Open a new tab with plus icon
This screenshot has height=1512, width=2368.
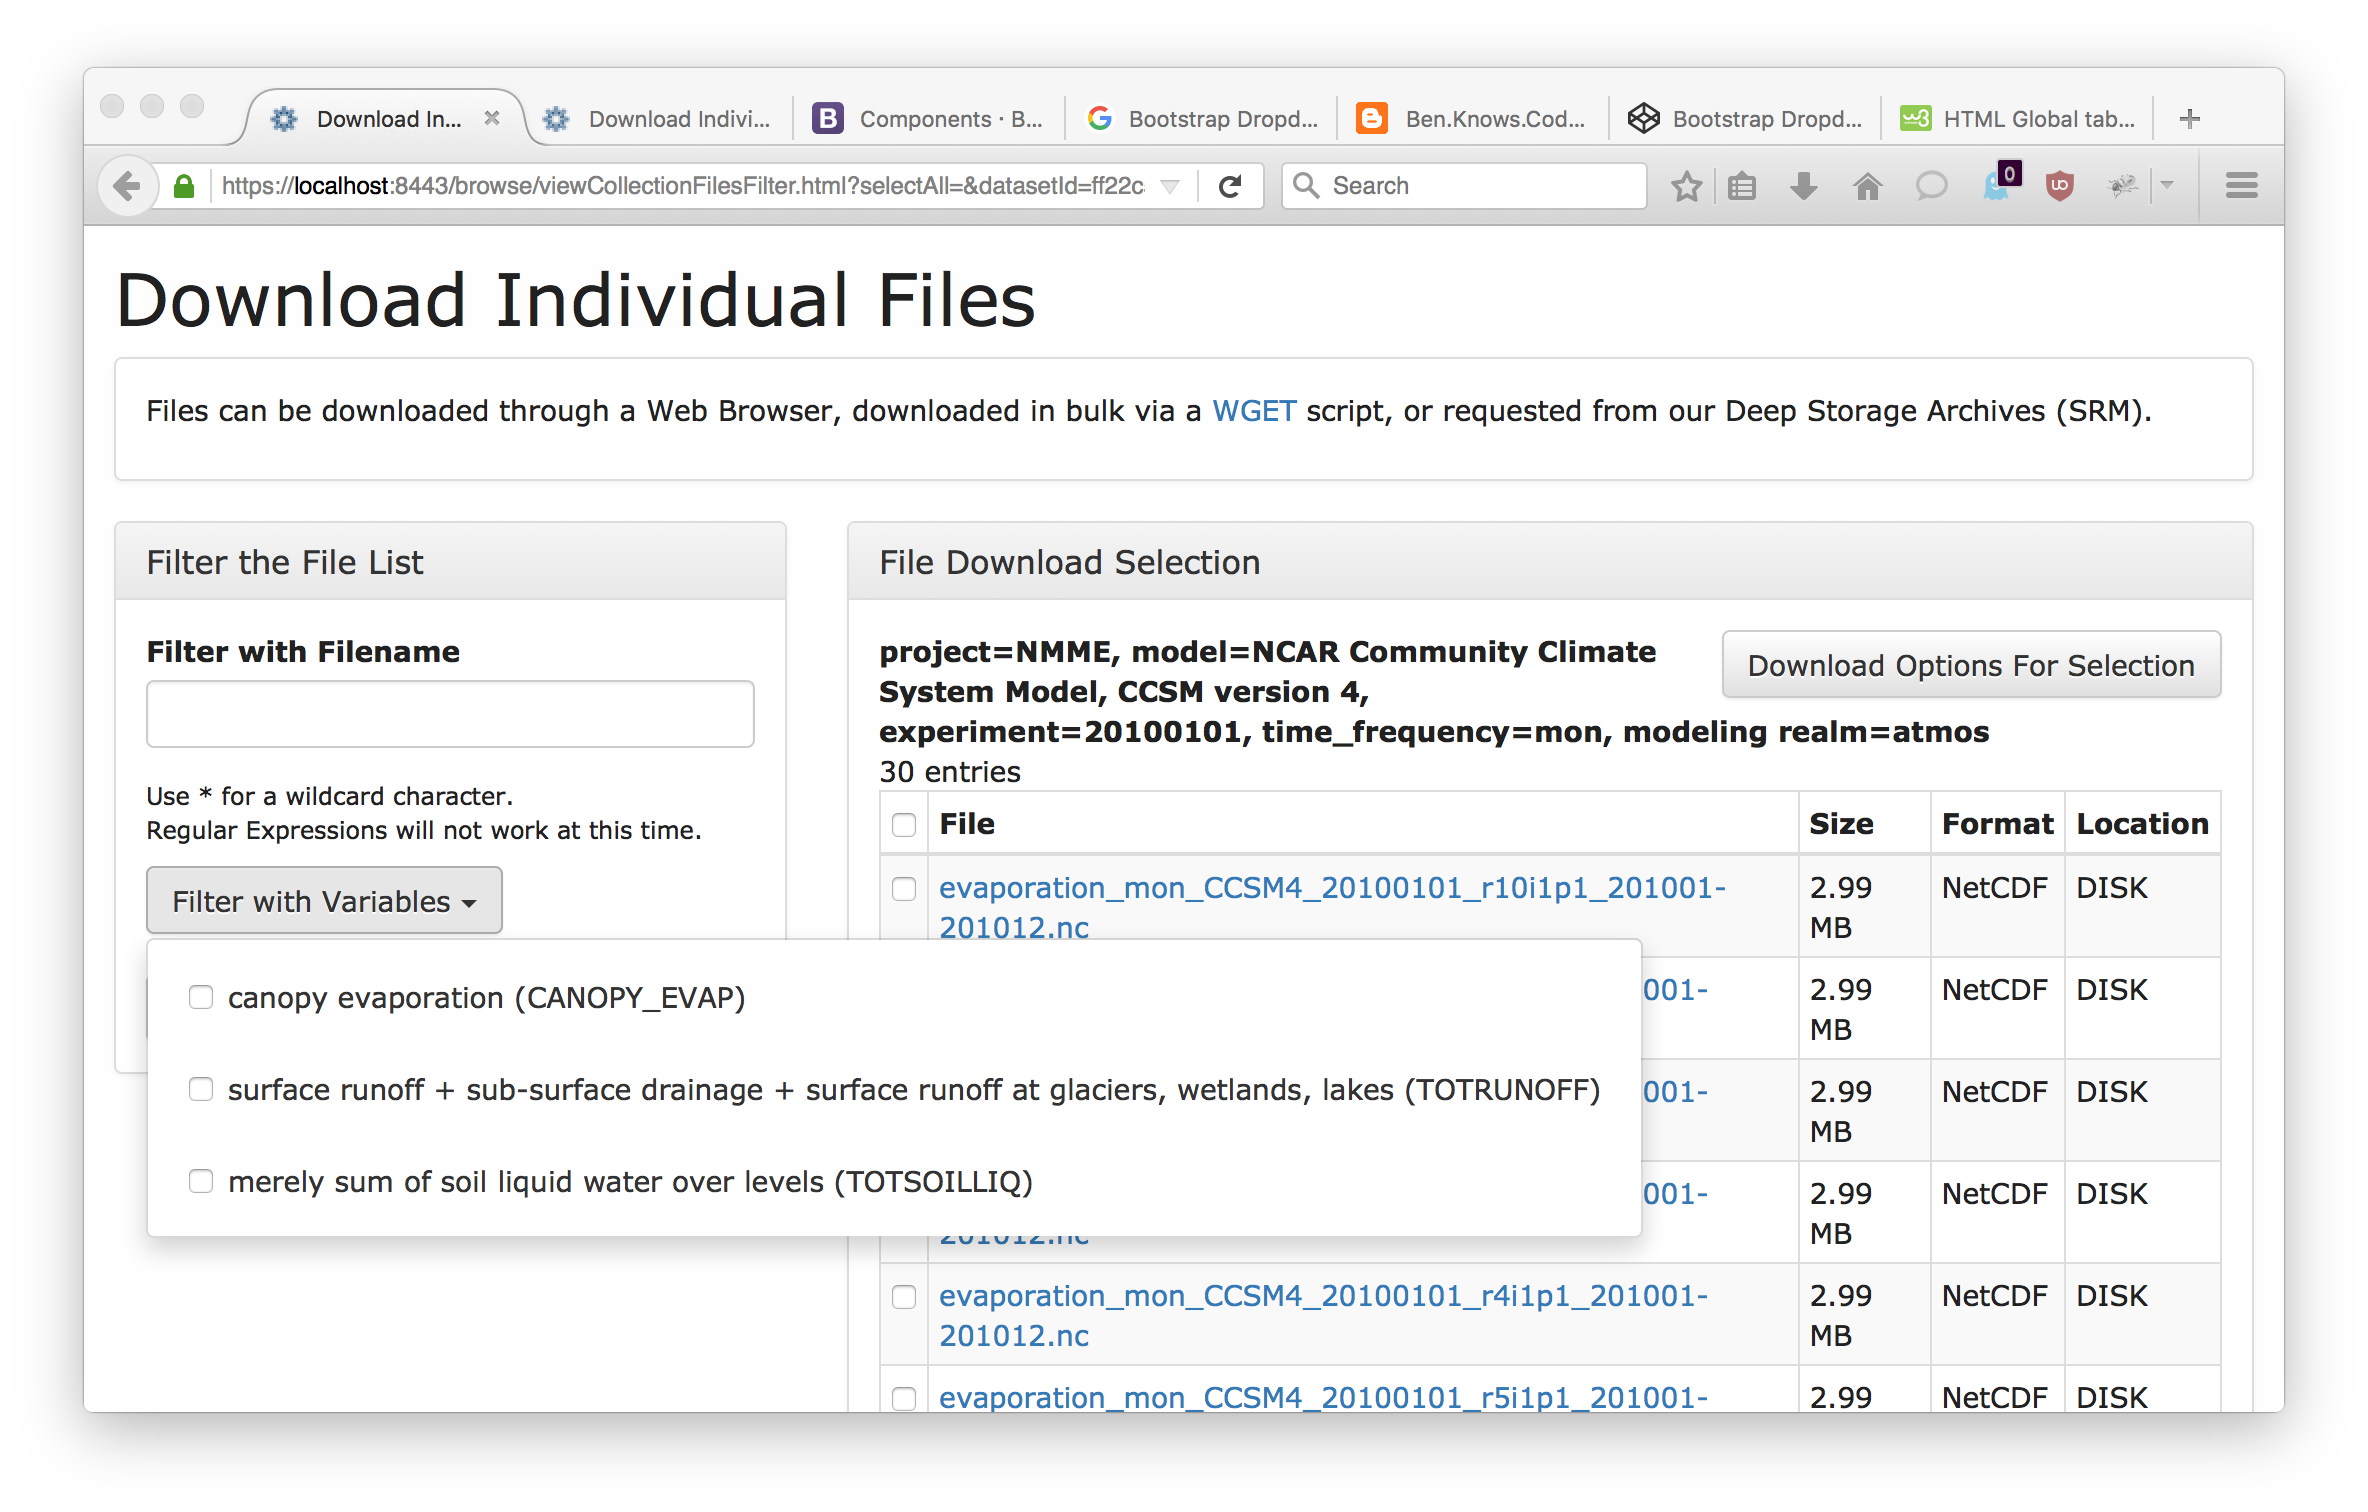(x=2189, y=119)
